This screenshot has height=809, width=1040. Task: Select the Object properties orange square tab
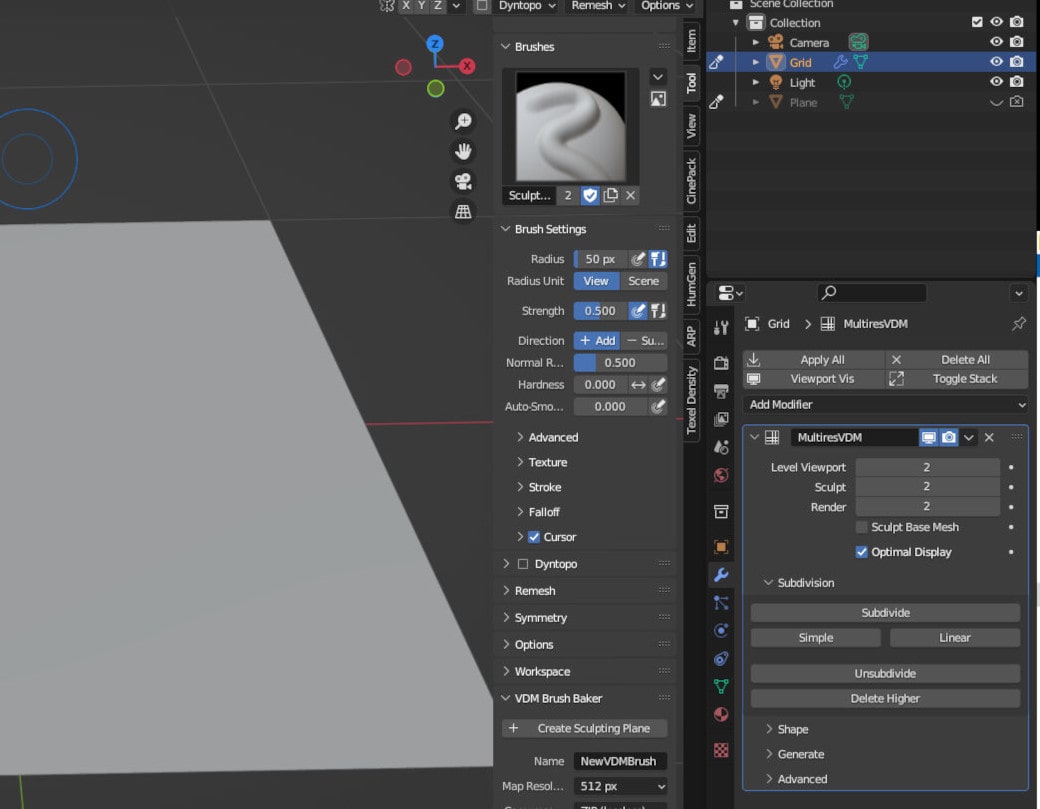coord(721,546)
